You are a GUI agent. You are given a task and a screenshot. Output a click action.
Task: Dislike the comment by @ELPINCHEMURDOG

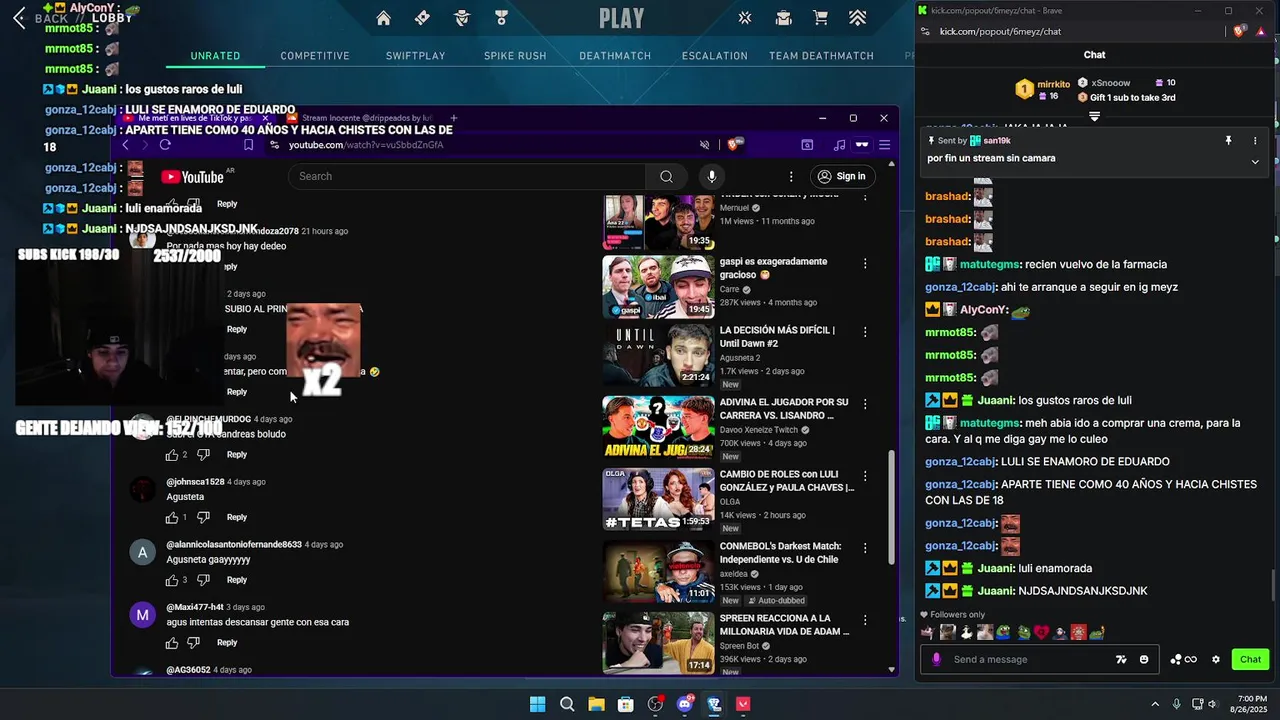point(203,455)
